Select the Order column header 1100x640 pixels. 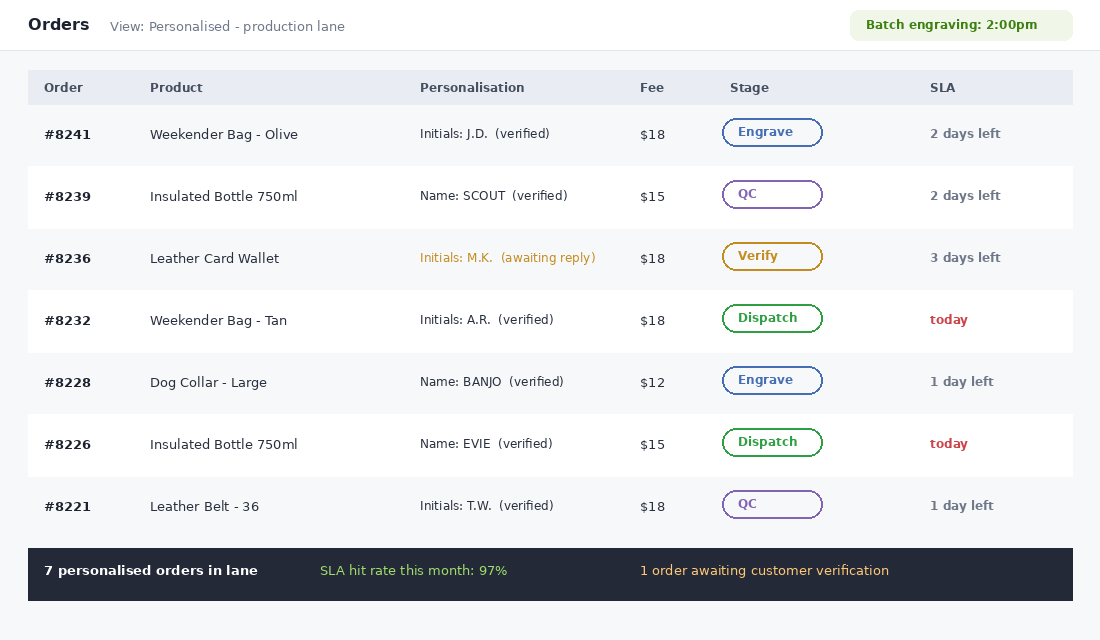(x=63, y=88)
